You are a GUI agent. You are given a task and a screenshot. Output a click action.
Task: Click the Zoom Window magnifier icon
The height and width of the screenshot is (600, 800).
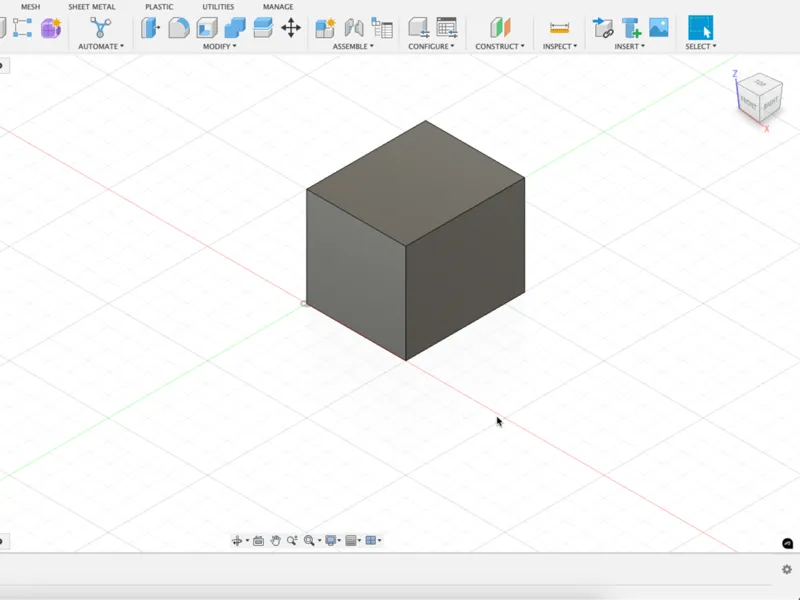pos(309,541)
